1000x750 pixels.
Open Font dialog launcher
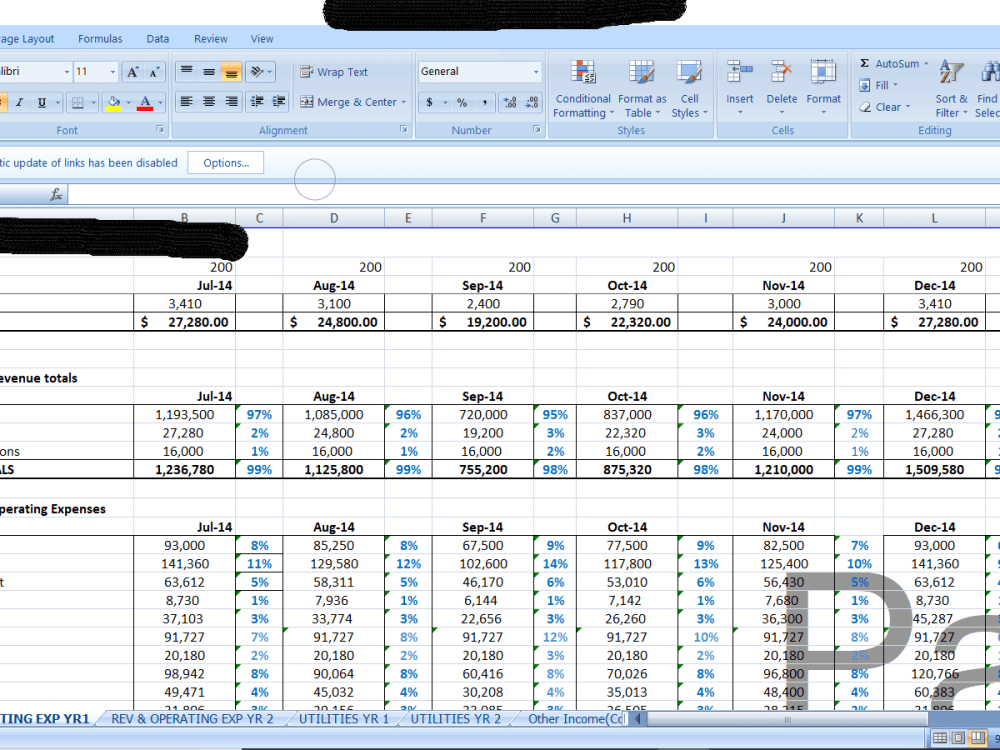159,129
